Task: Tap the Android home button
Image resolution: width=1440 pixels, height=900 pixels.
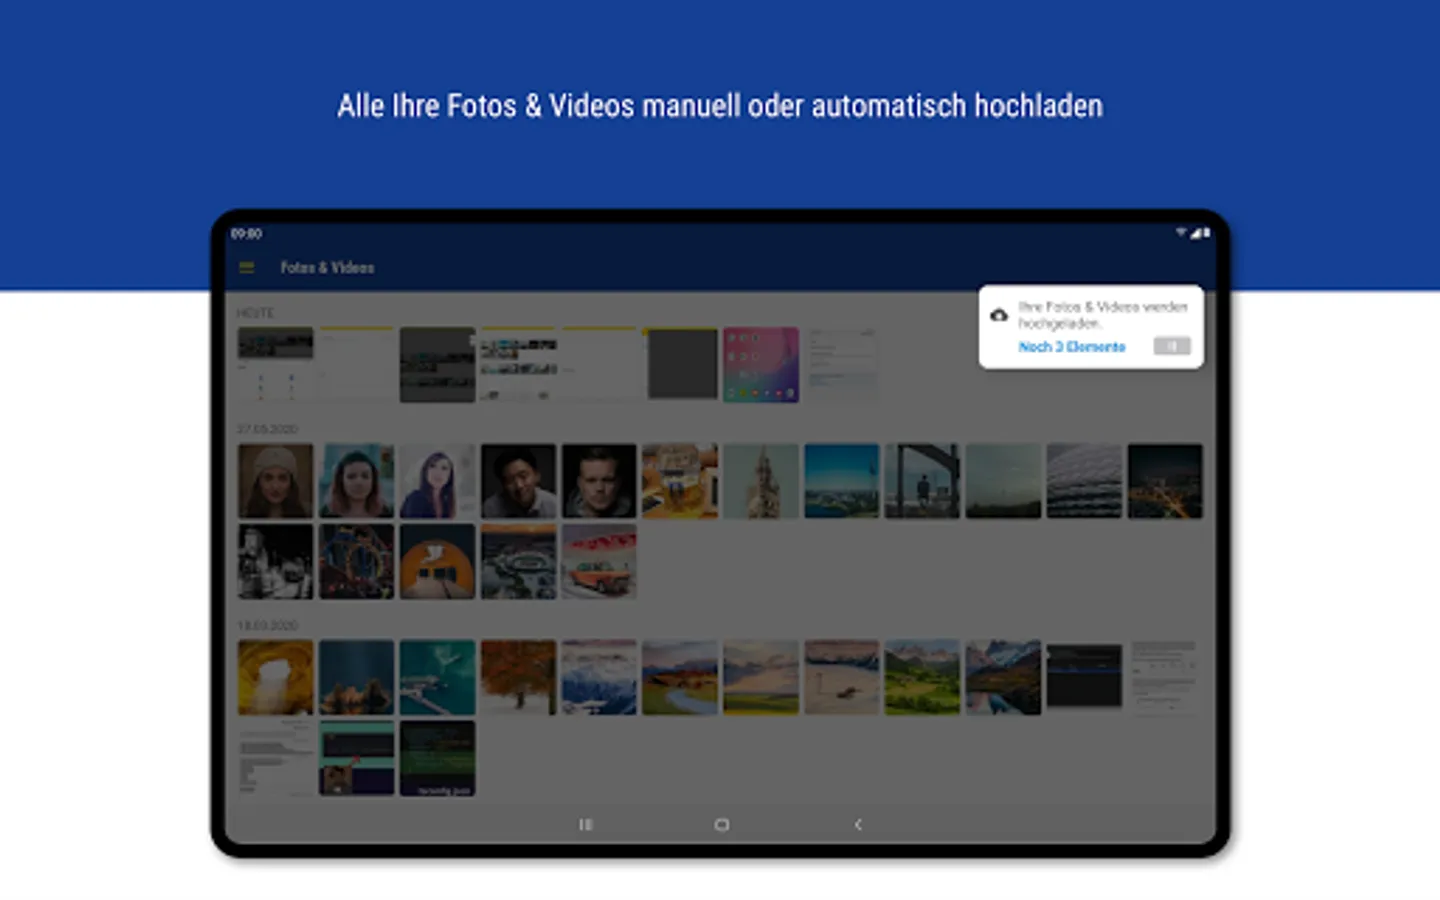Action: click(x=721, y=824)
